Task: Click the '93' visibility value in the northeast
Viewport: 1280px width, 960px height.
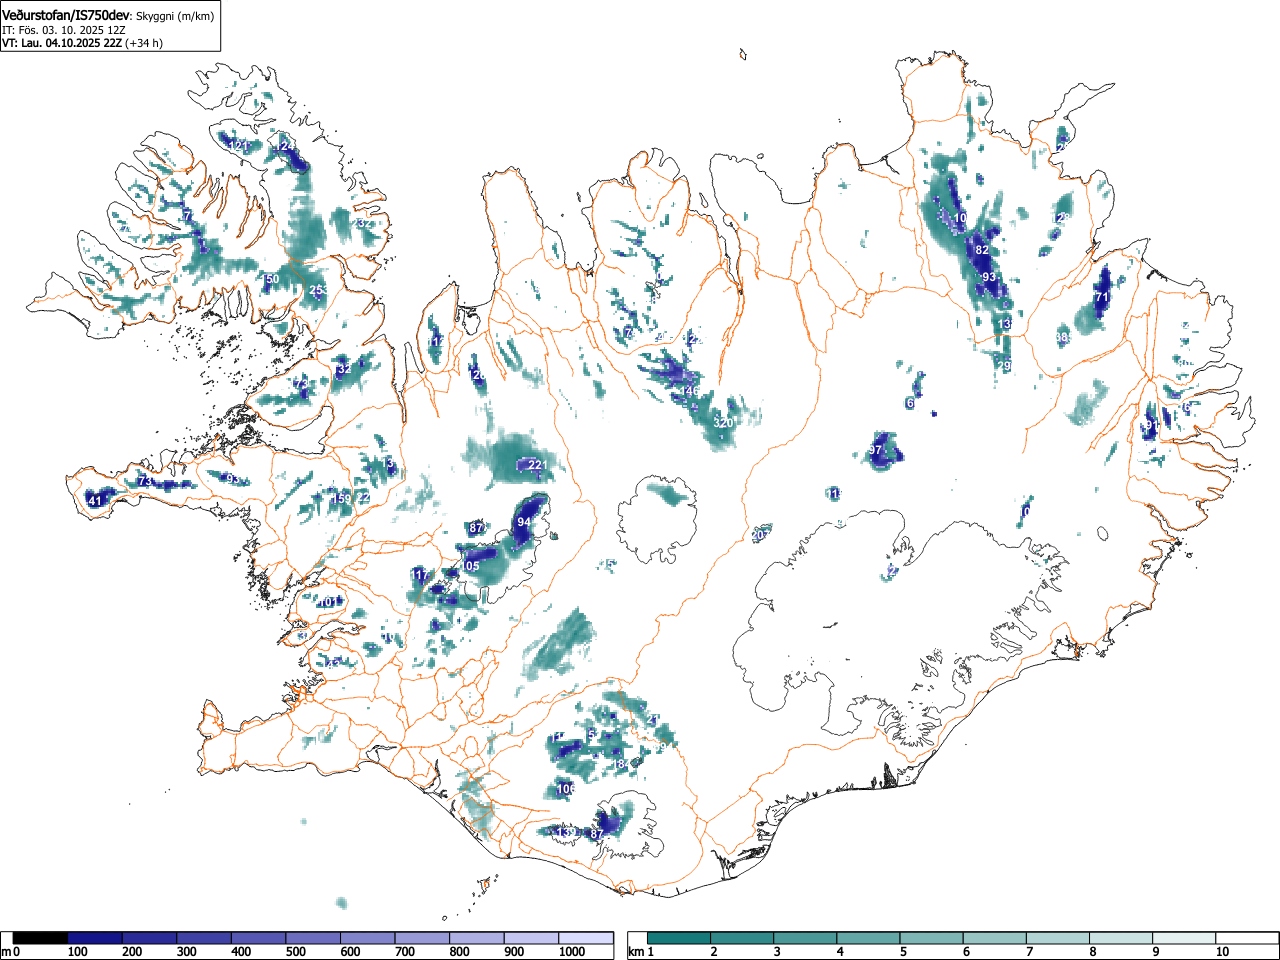Action: point(989,277)
